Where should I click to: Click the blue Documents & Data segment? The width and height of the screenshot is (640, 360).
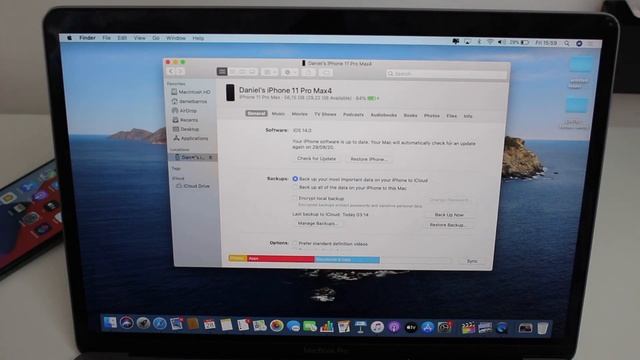(347, 260)
